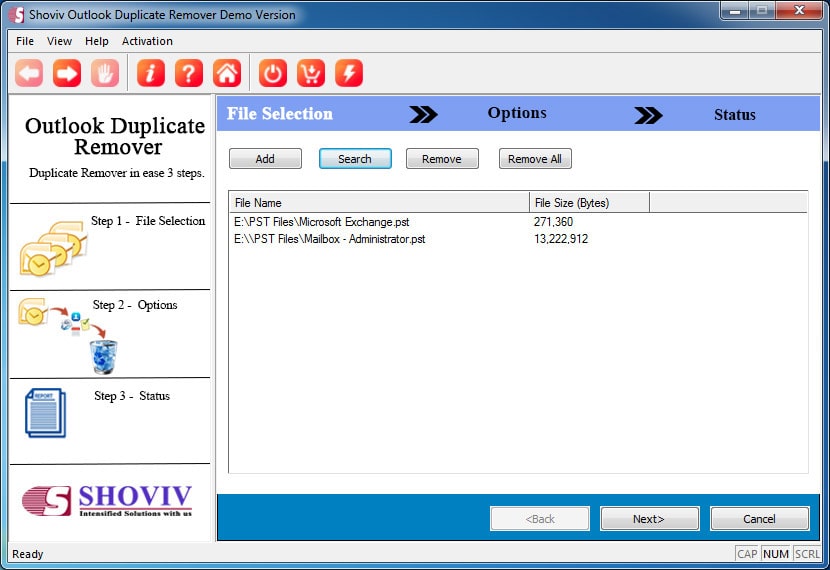The width and height of the screenshot is (830, 570).
Task: Click the Ready status bar text
Action: click(28, 554)
